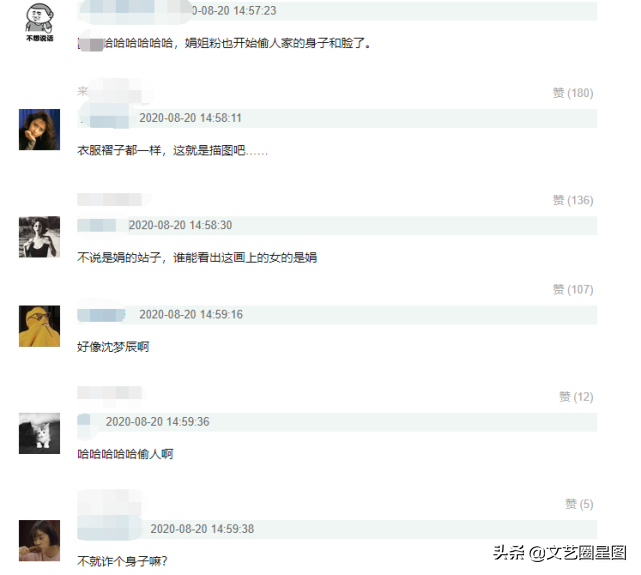Click the timestamp 2020-08-20 14:58:11
641x575 pixels.
point(191,118)
